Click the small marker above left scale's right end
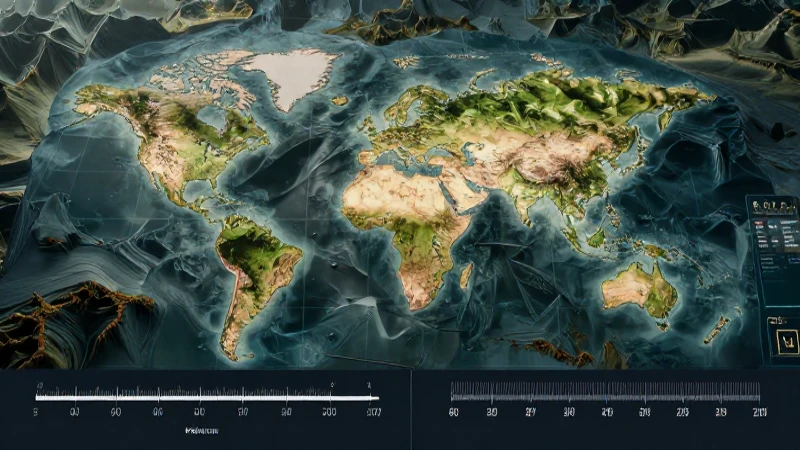This screenshot has height=450, width=800. point(369,384)
